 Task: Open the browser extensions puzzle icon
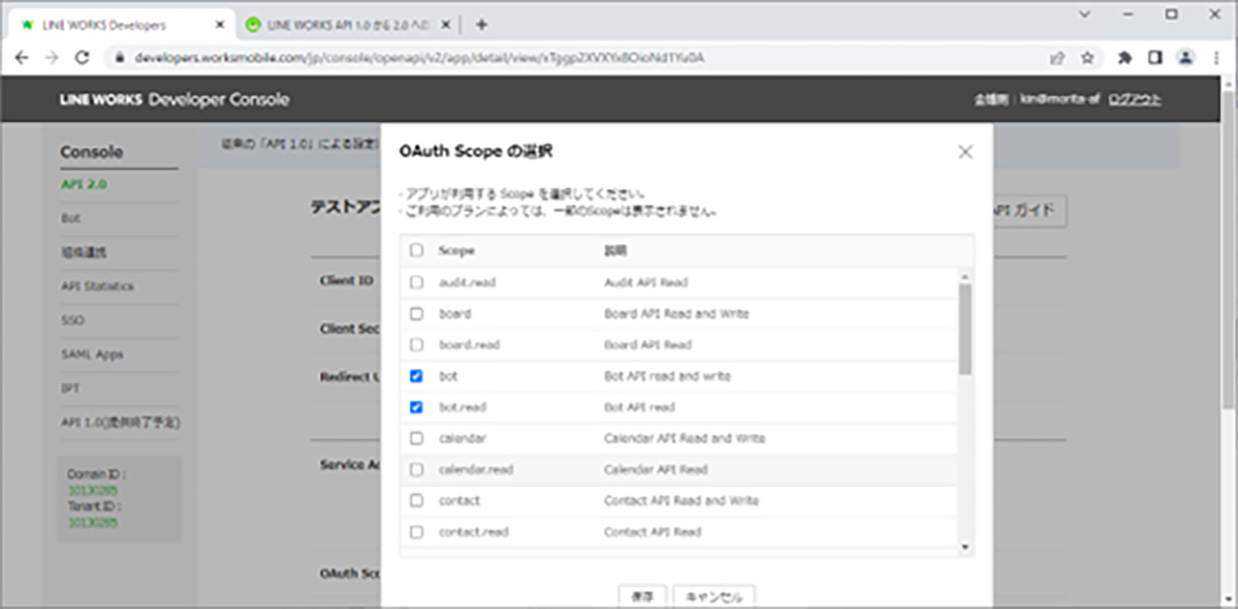(x=1124, y=58)
